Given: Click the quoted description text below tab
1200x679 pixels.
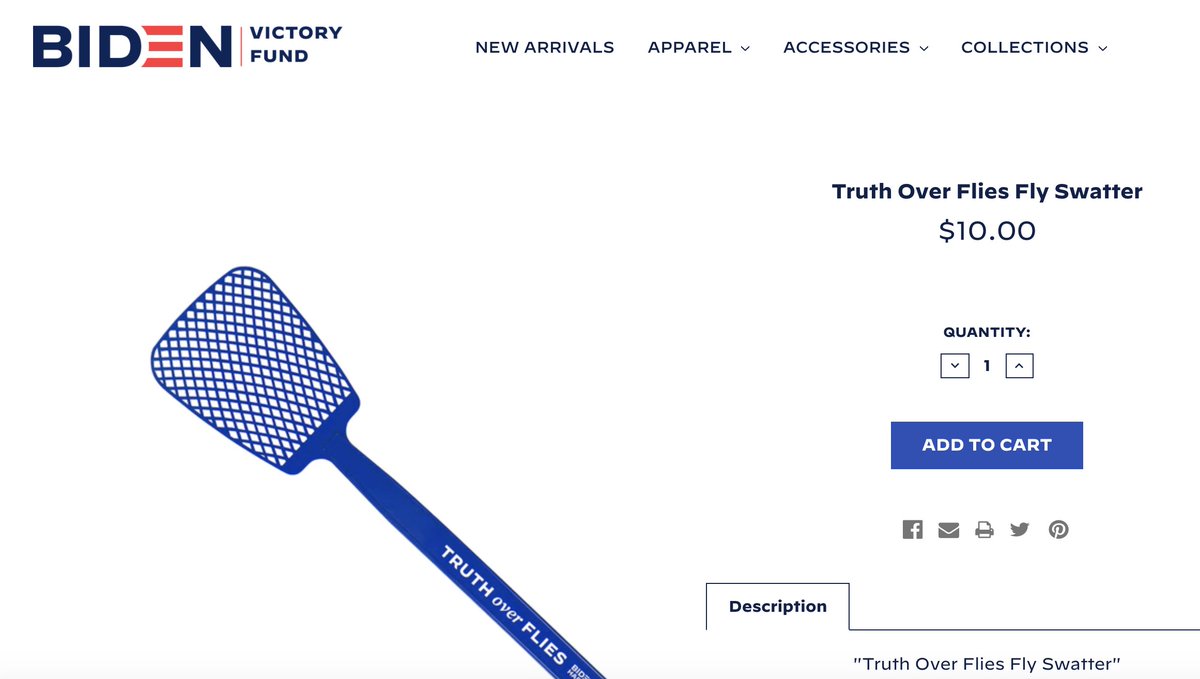Looking at the screenshot, I should tap(987, 663).
